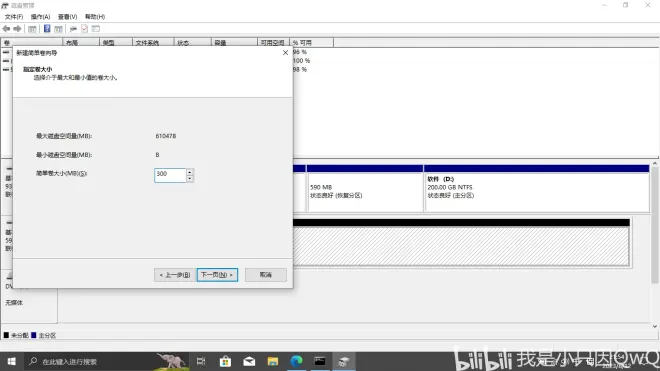
Task: Click the disk pane scrollbar up arrow
Action: [655, 163]
